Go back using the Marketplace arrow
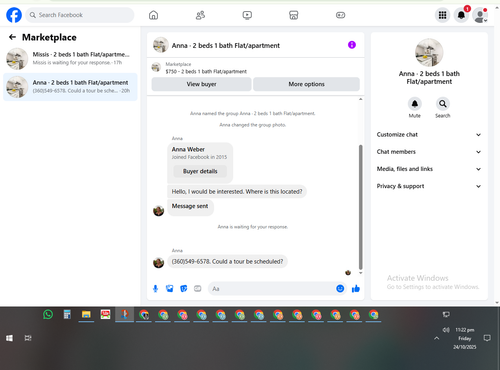 [13, 37]
